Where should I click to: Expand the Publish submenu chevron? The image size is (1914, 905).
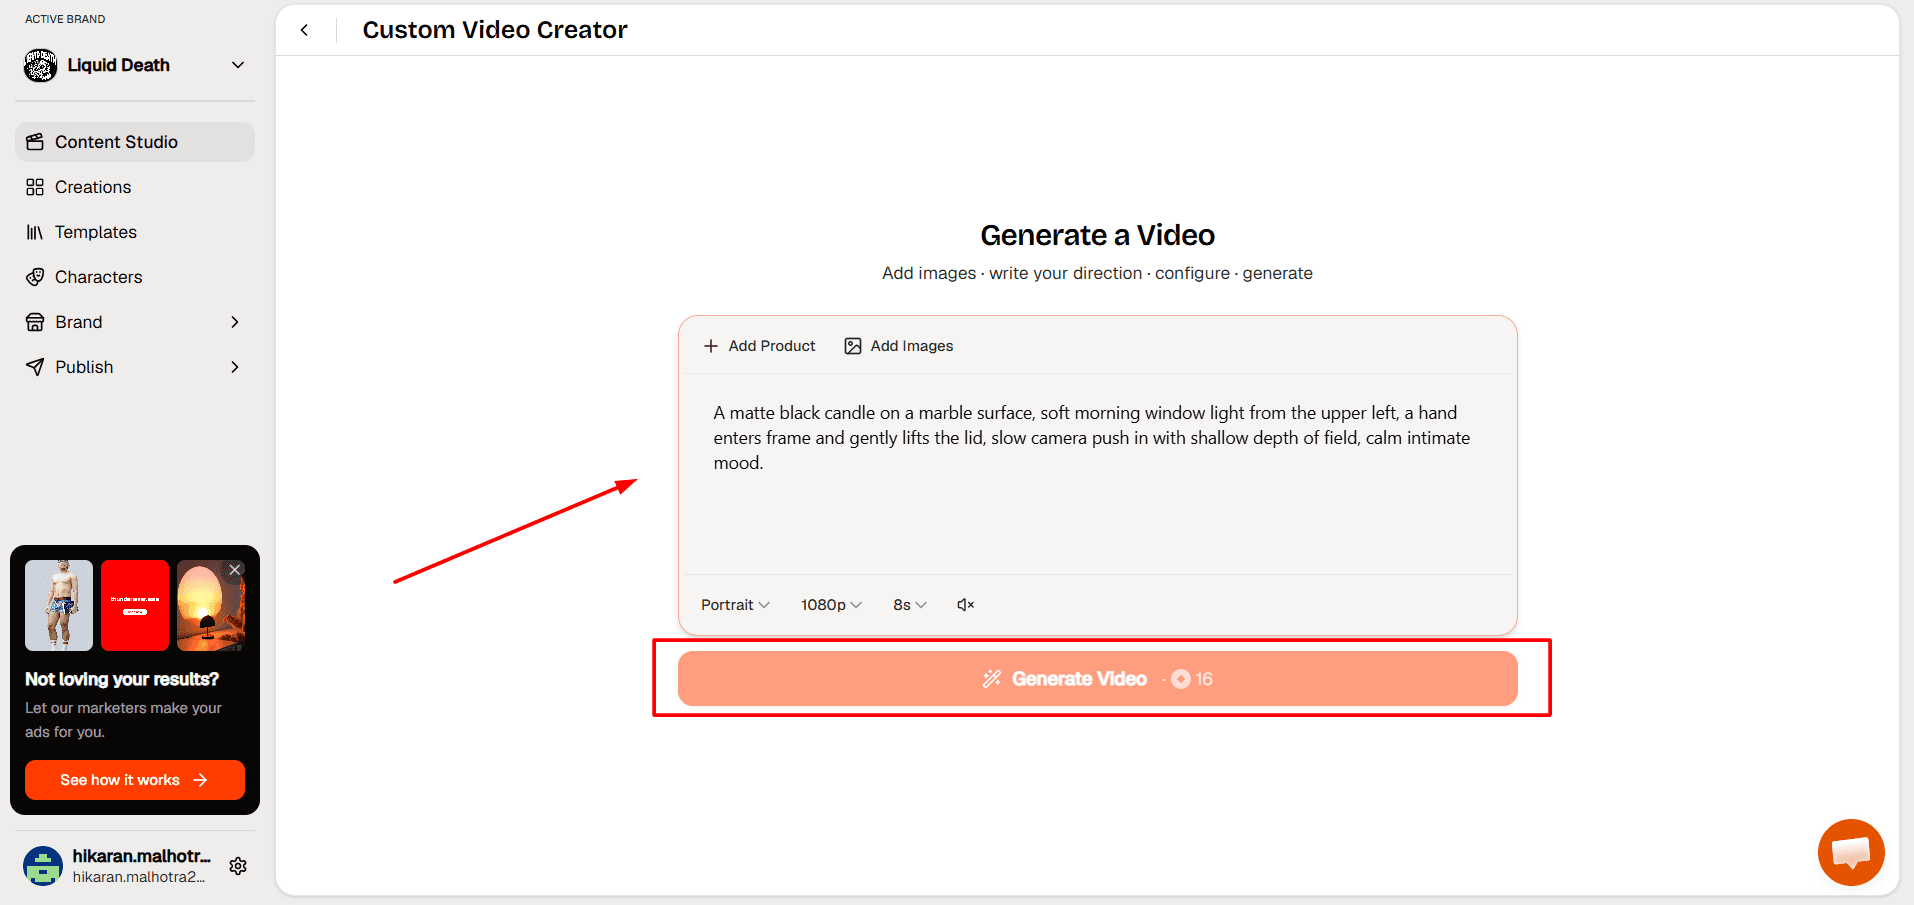(x=235, y=367)
